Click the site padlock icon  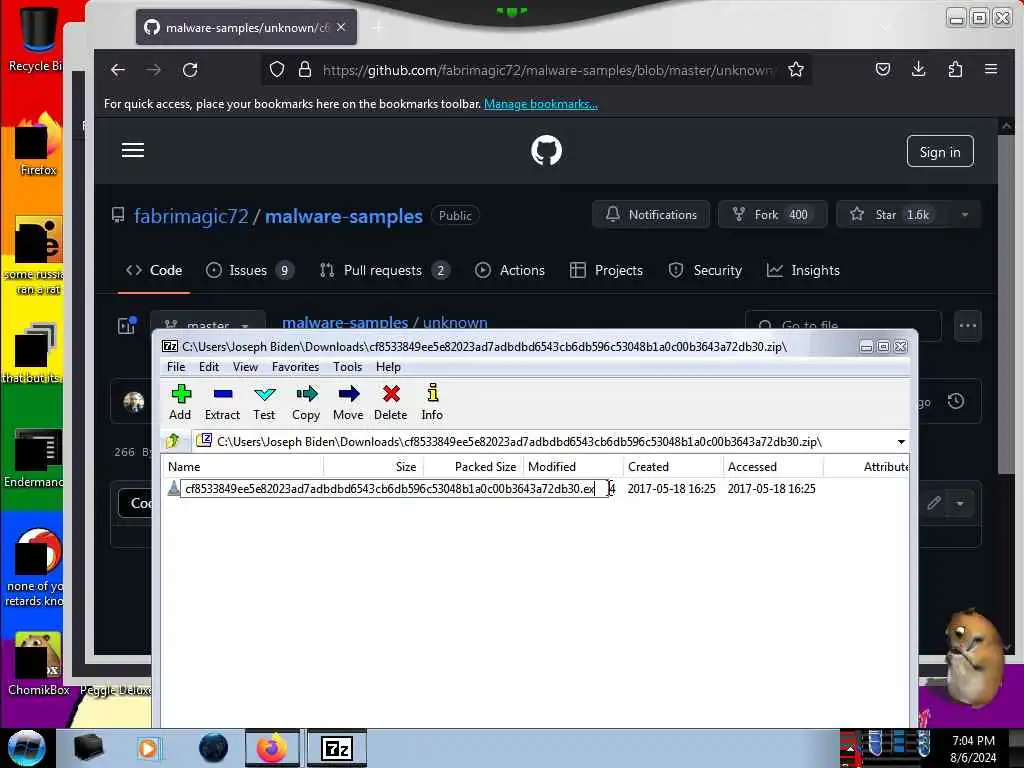click(305, 70)
